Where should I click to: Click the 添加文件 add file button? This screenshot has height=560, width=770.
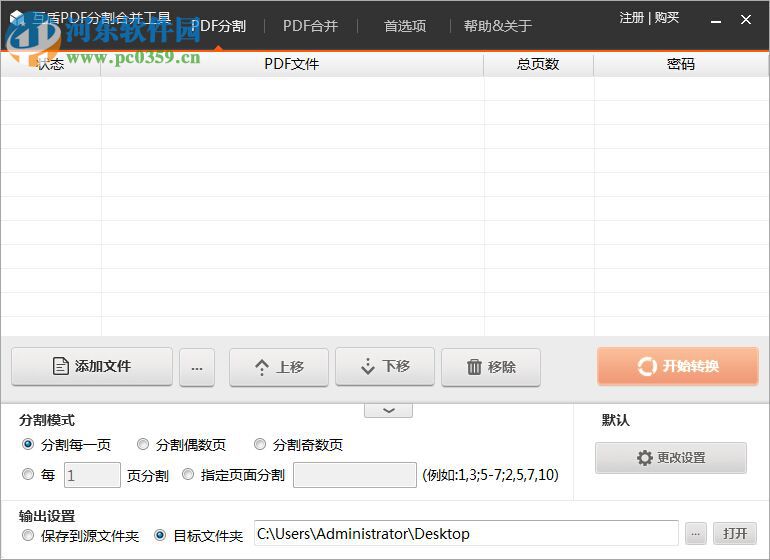tap(92, 366)
